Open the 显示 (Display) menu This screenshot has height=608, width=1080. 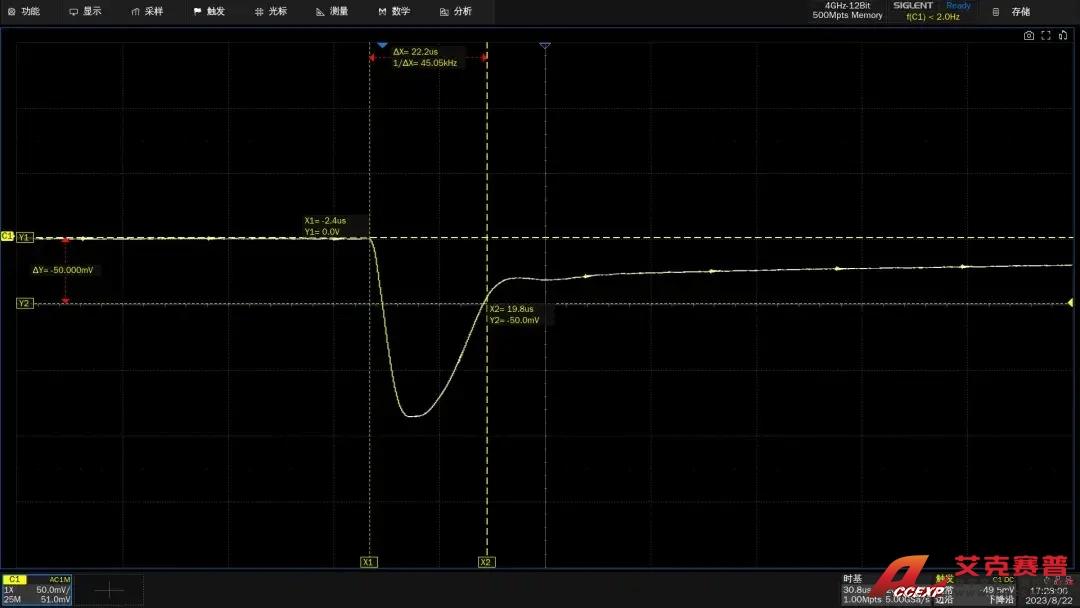coord(85,11)
